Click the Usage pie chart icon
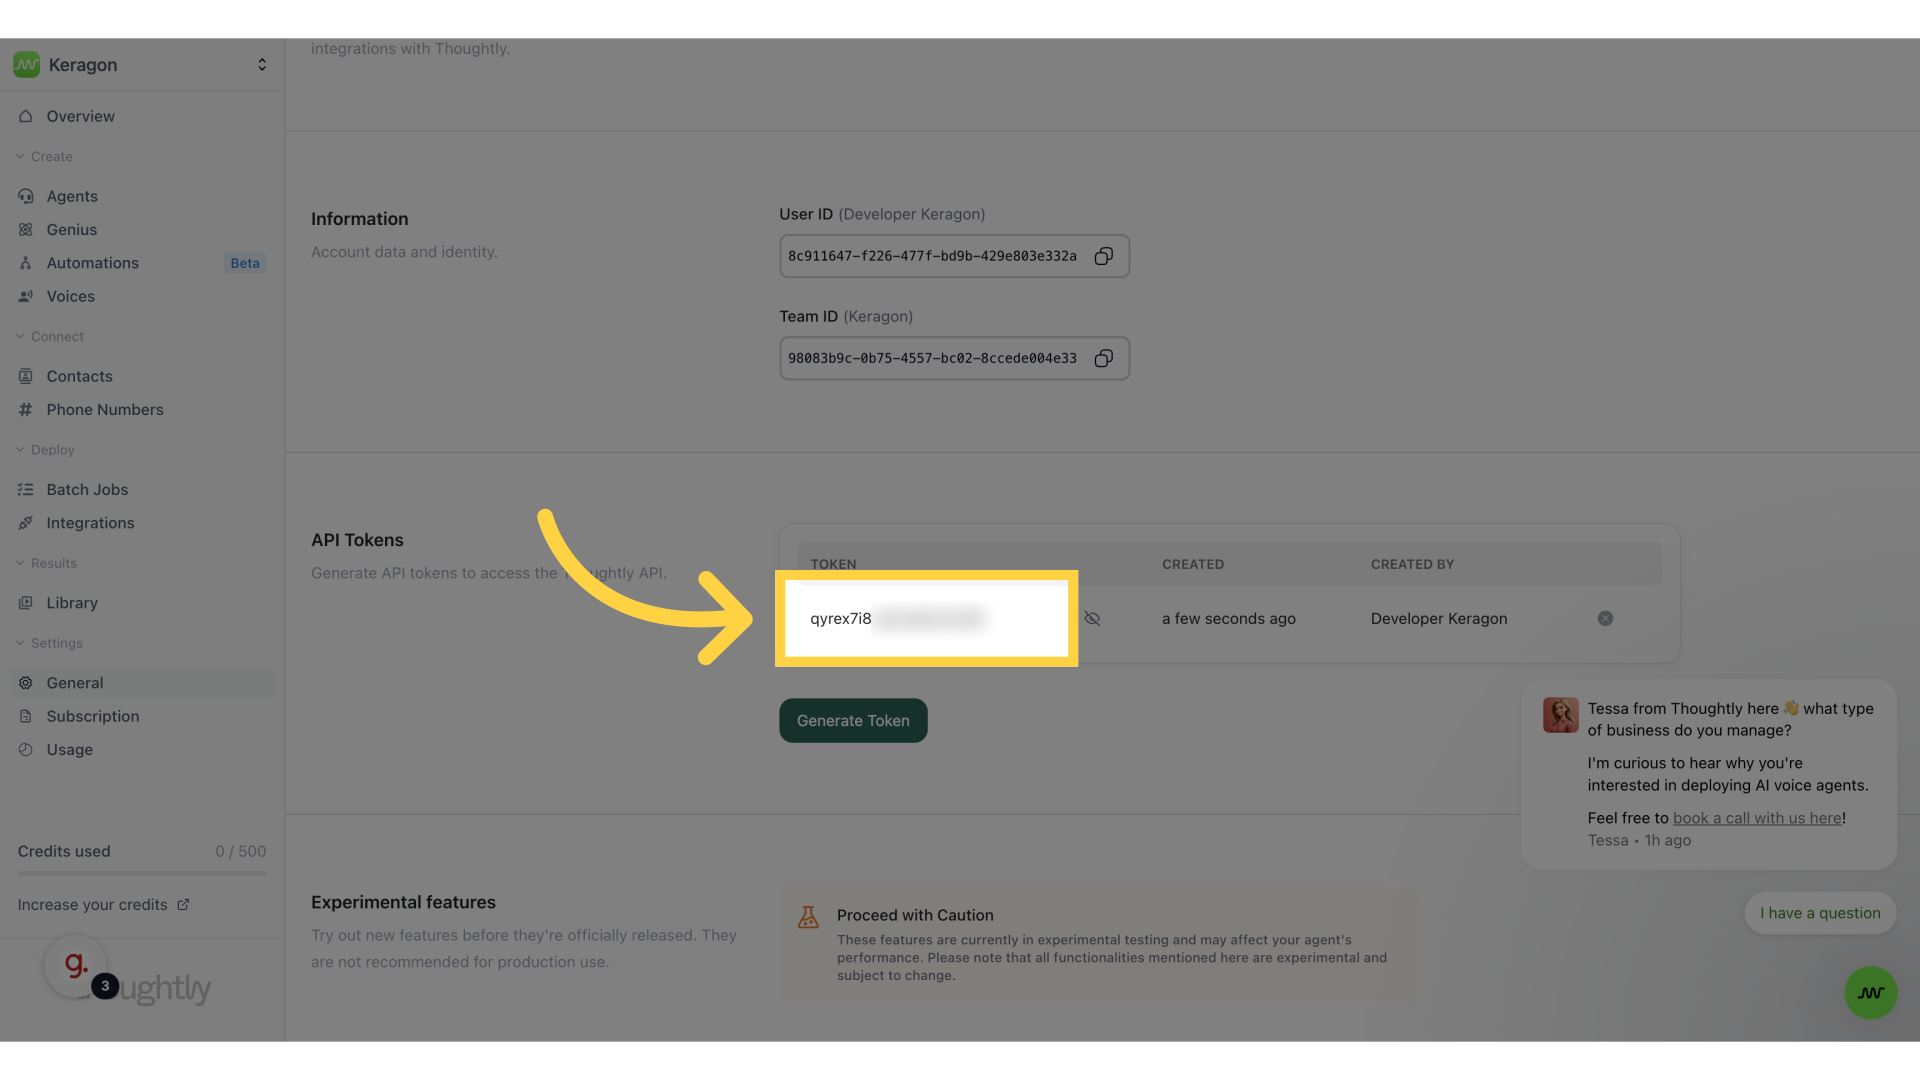Image resolution: width=1920 pixels, height=1080 pixels. pos(26,750)
